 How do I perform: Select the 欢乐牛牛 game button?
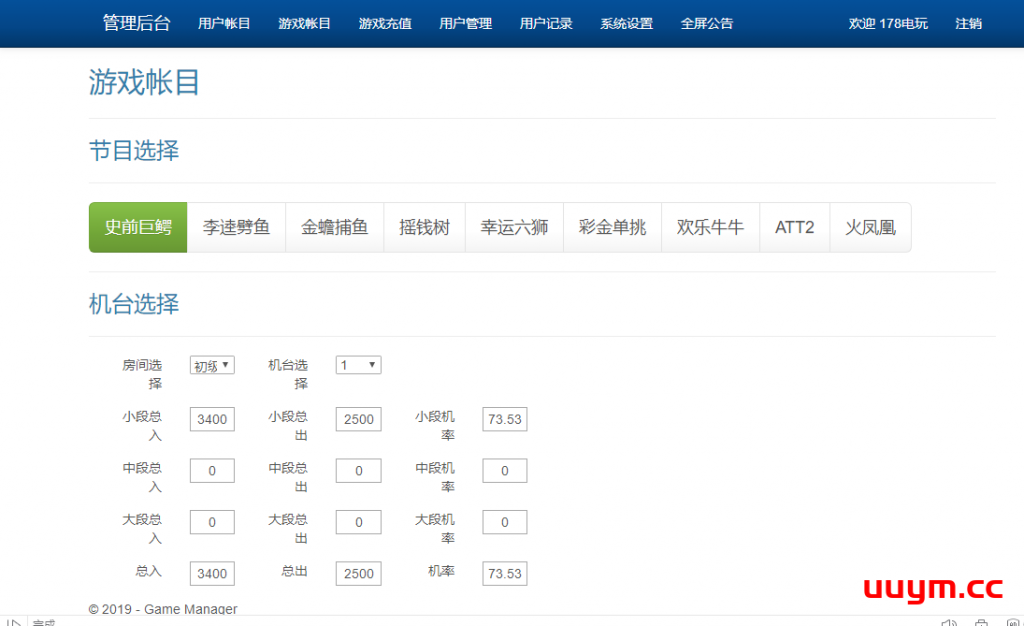[710, 227]
